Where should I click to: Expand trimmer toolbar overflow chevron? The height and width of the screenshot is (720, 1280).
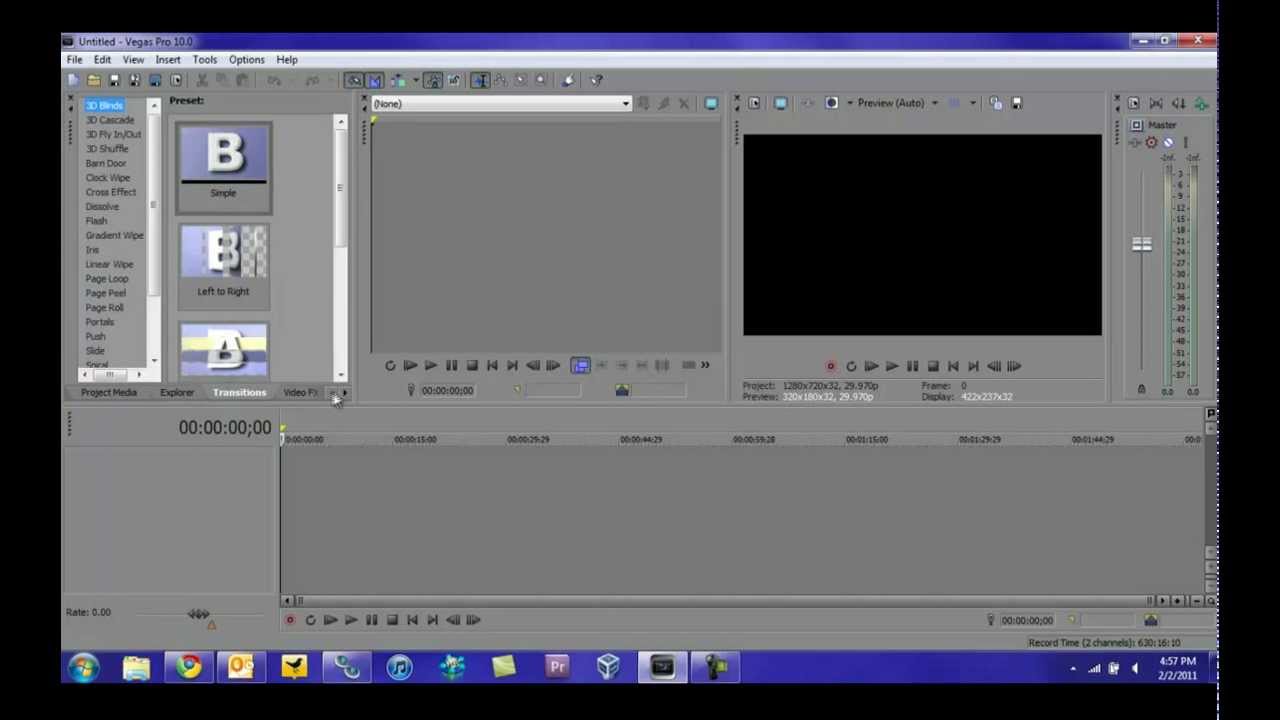[x=705, y=366]
